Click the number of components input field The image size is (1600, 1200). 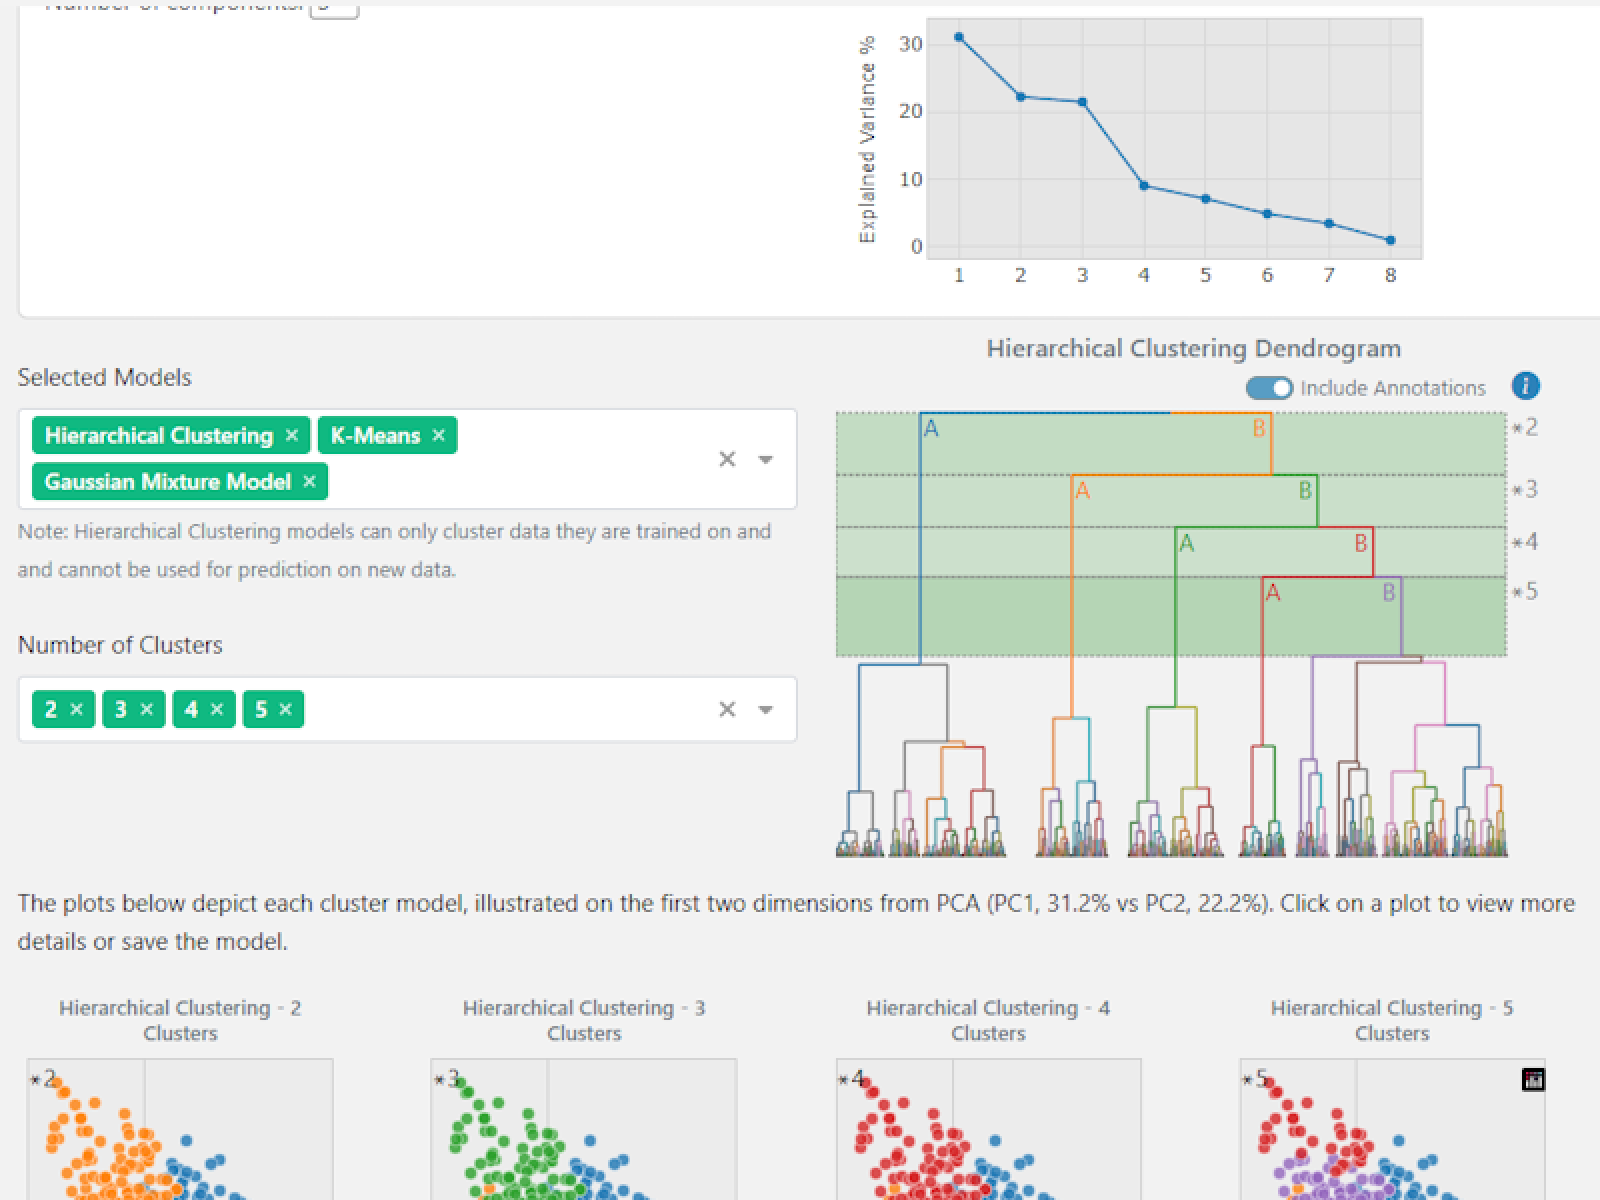[x=334, y=8]
